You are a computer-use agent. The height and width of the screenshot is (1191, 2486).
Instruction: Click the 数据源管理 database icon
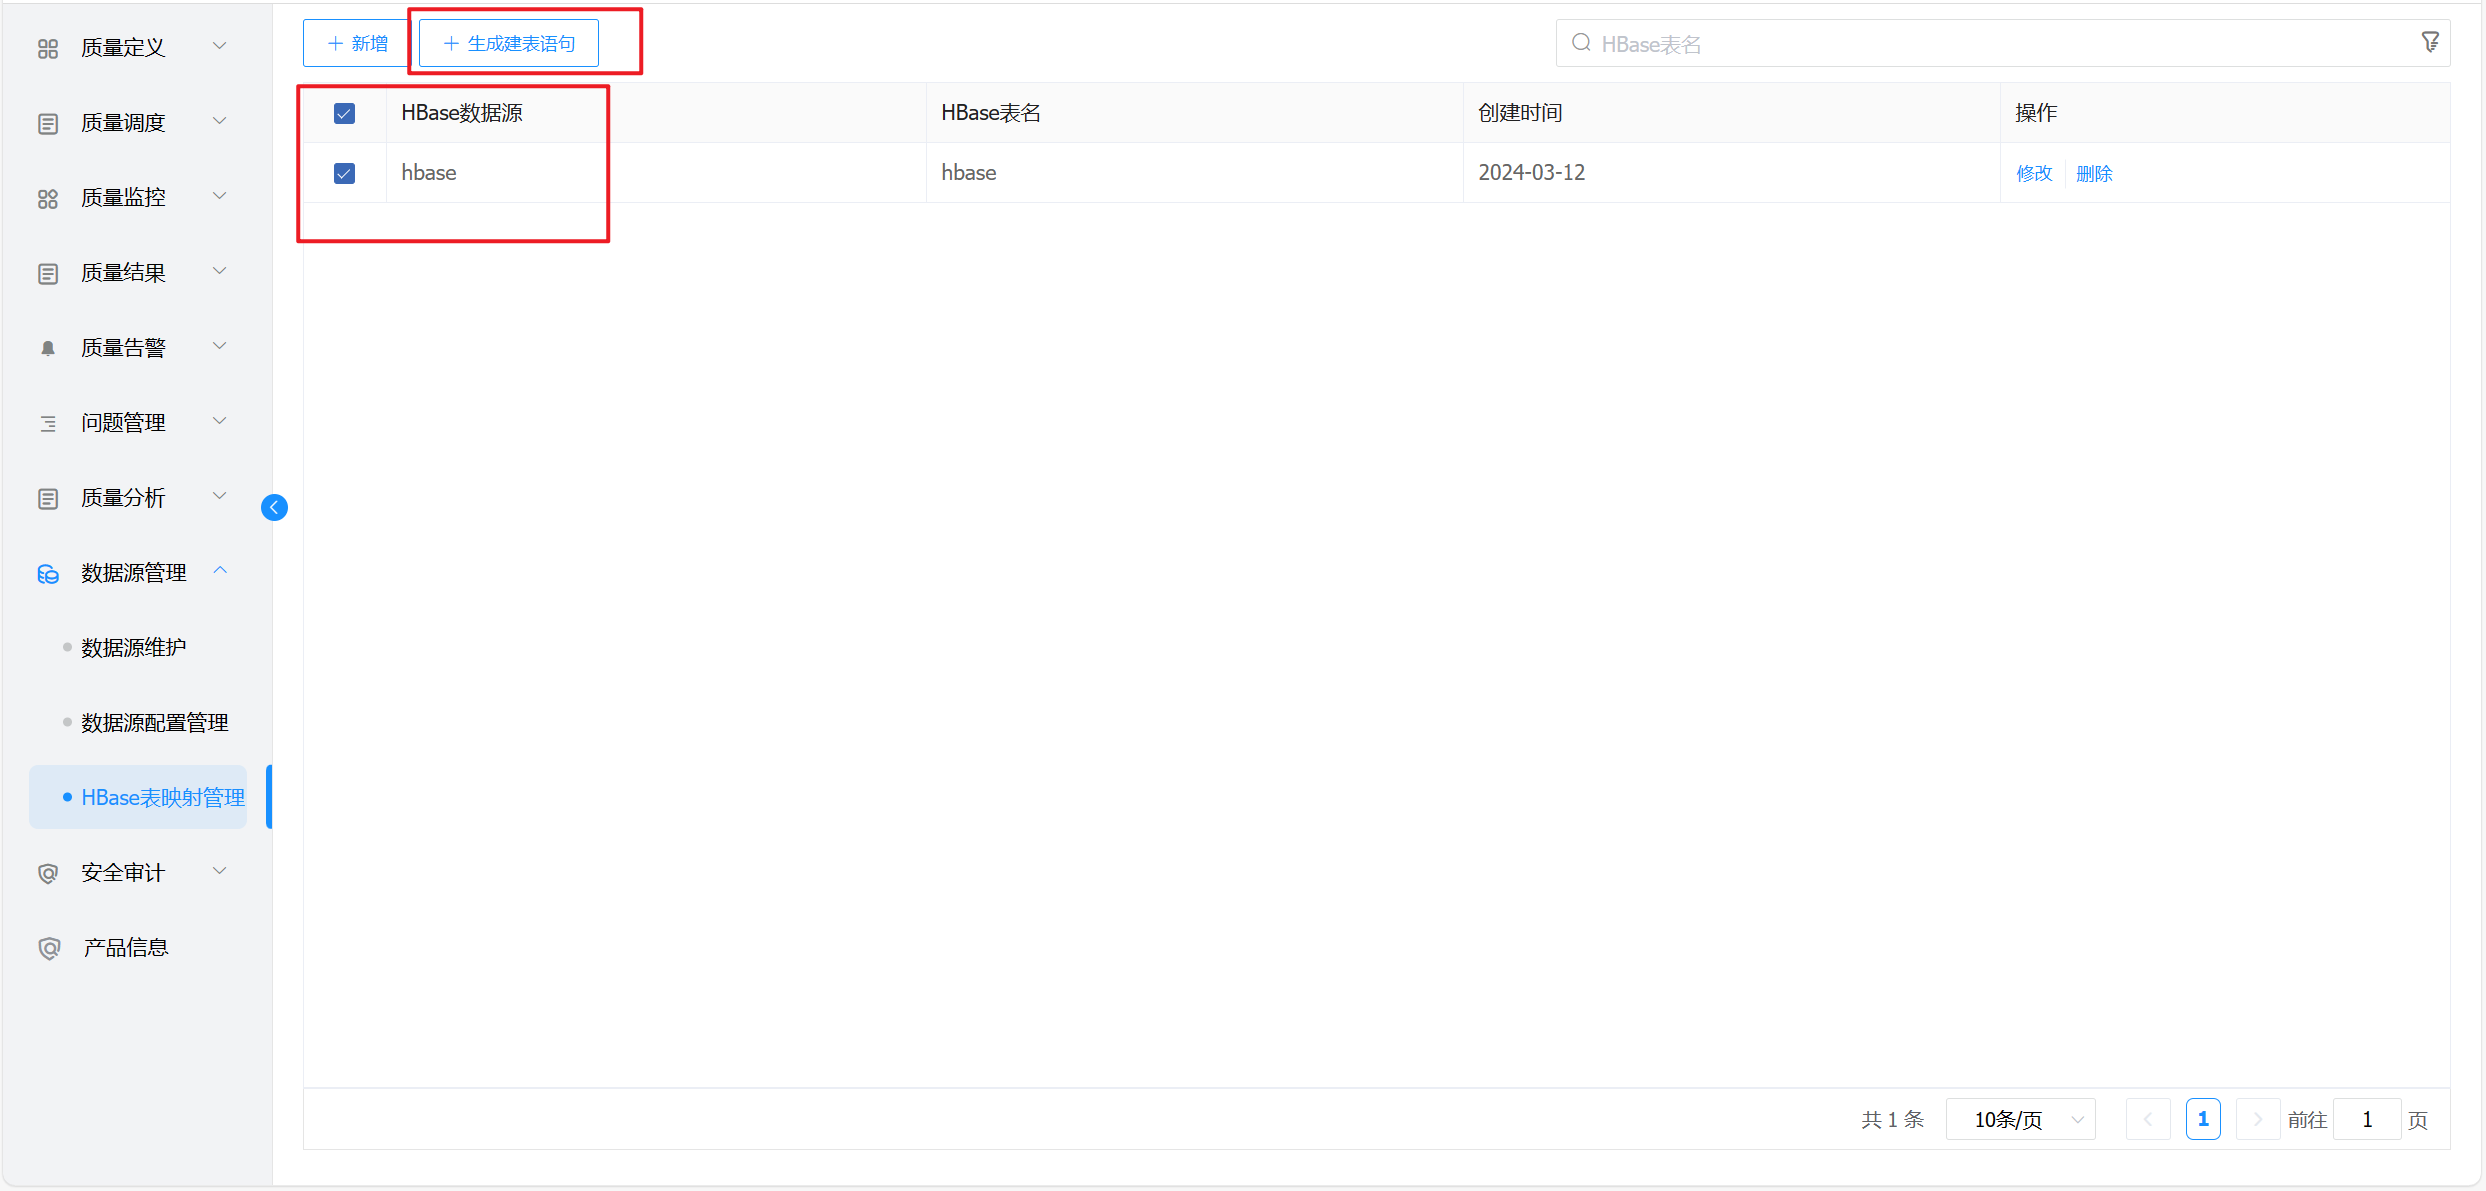tap(48, 574)
